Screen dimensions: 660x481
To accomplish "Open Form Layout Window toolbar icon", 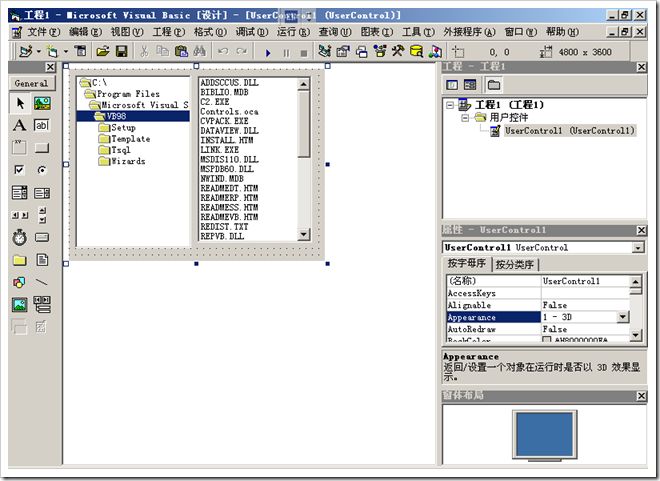I will 362,52.
